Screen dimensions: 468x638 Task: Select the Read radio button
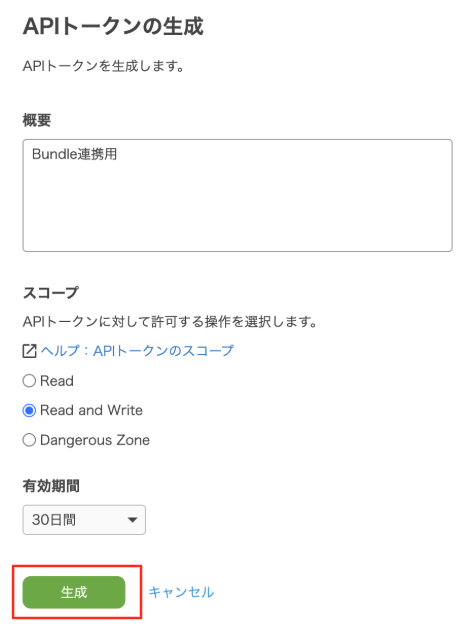coord(29,381)
